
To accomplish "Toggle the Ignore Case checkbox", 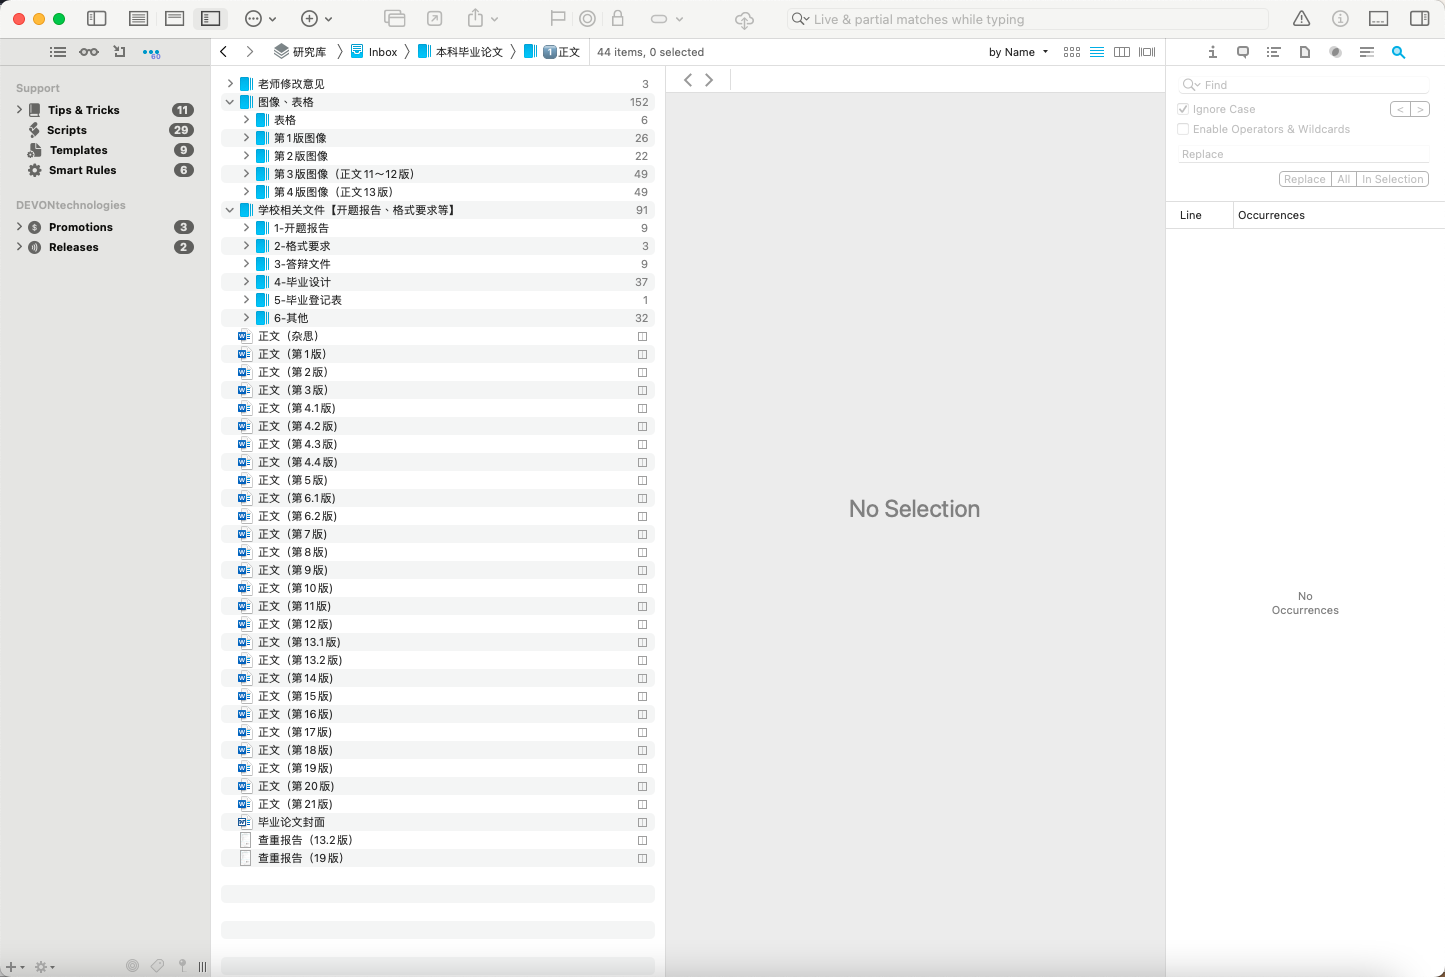I will pyautogui.click(x=1183, y=109).
